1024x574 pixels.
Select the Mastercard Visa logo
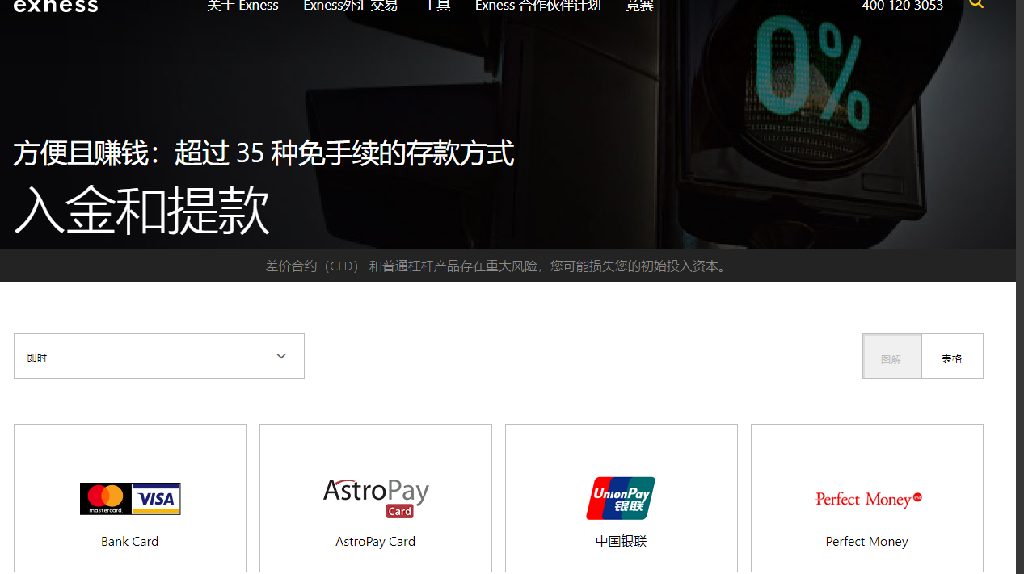tap(130, 499)
